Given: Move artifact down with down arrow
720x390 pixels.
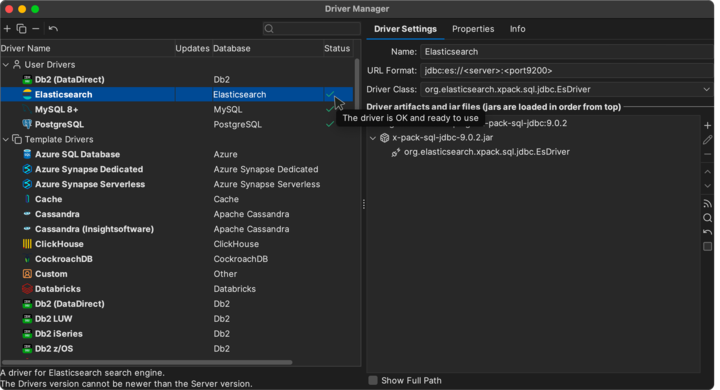Looking at the screenshot, I should (x=707, y=186).
